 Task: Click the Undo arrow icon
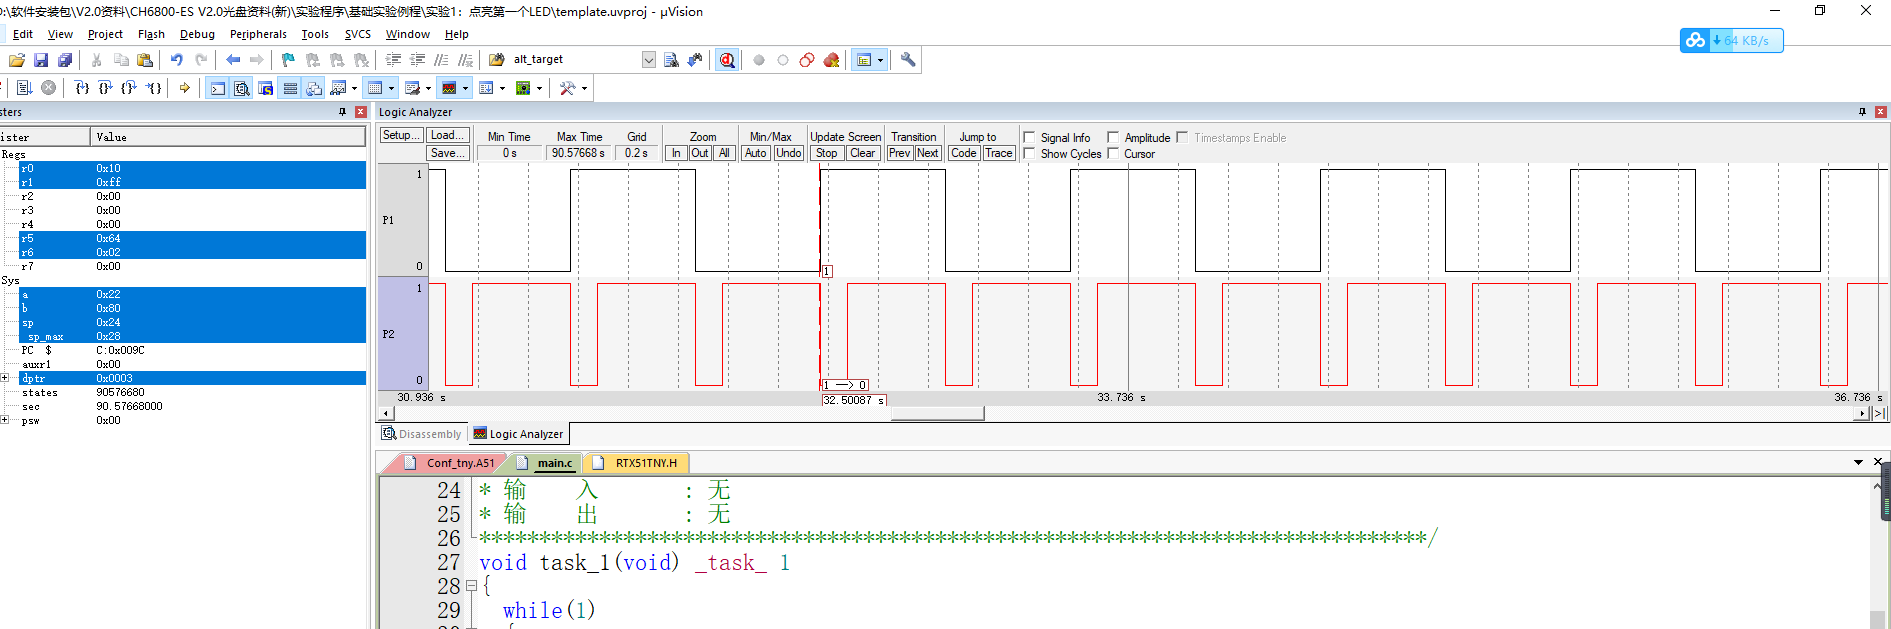click(x=177, y=60)
